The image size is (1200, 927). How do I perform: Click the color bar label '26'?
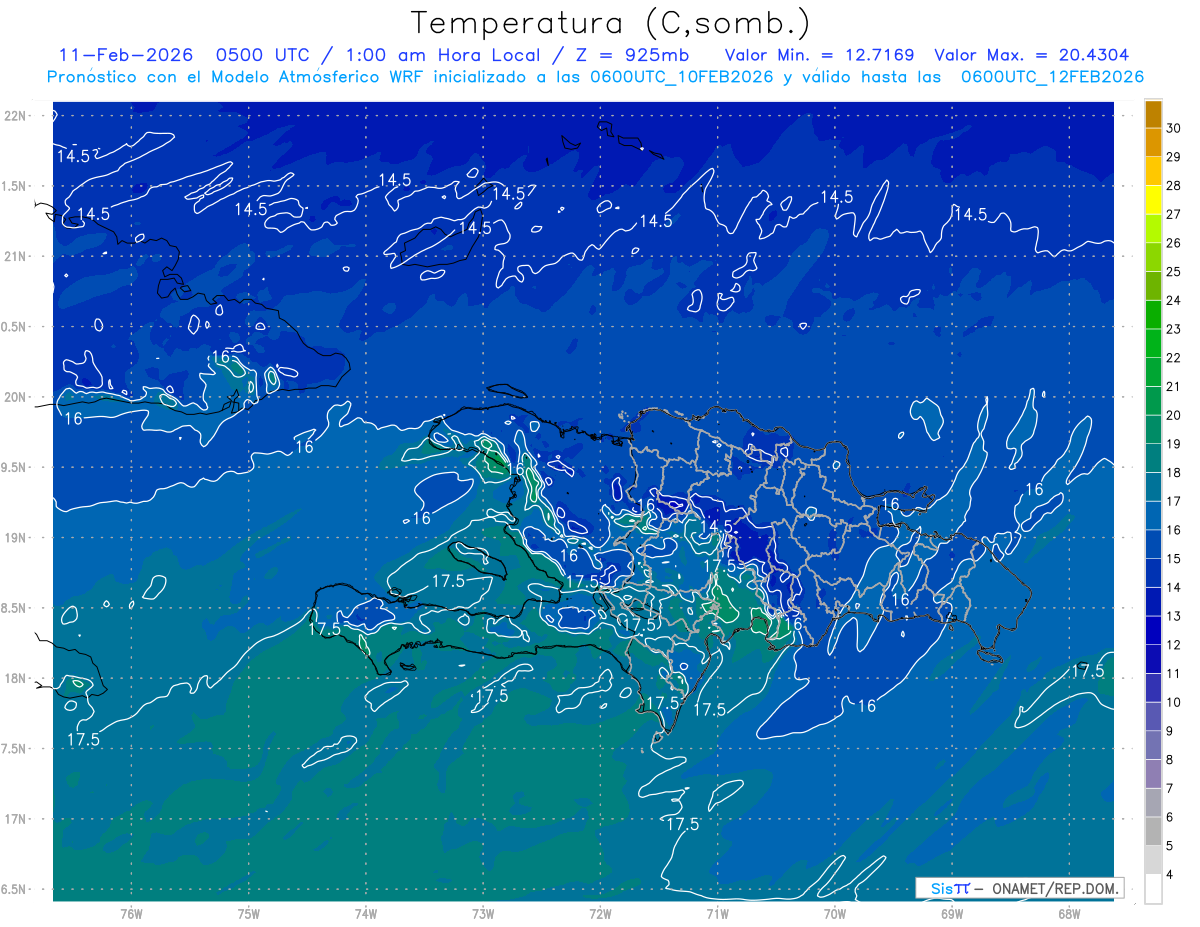(x=1174, y=243)
